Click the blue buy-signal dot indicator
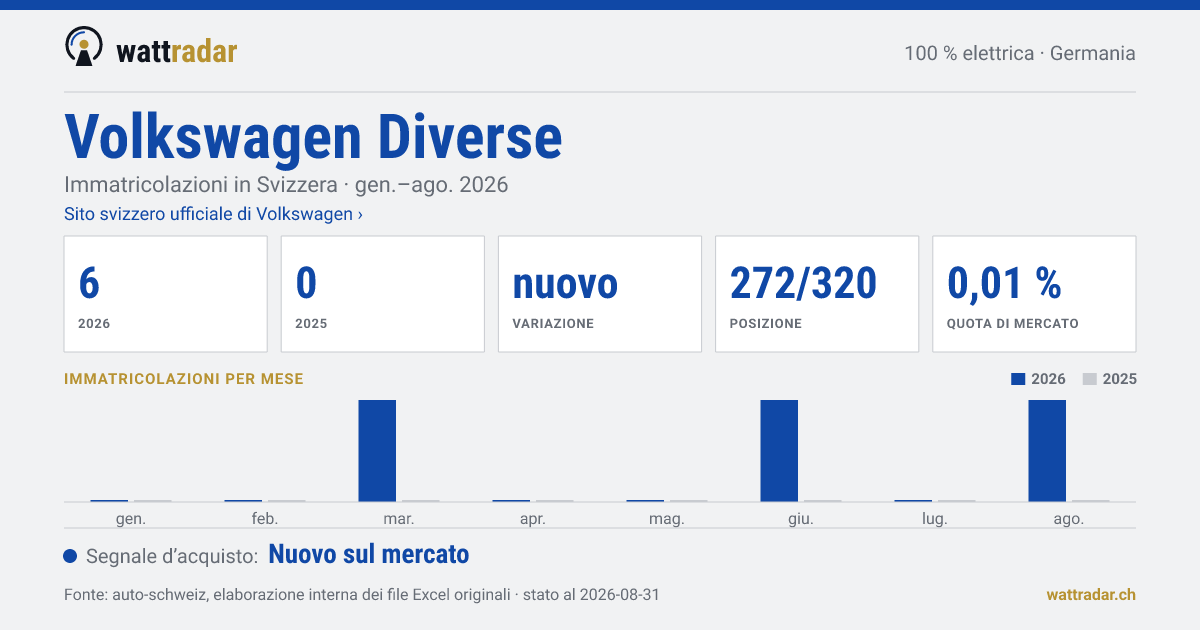Viewport: 1200px width, 630px height. tap(70, 556)
